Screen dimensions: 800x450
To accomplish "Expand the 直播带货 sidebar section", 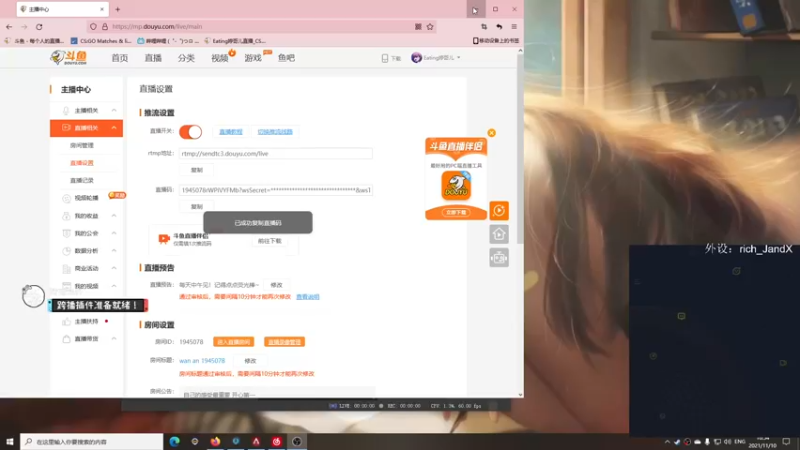I will 114,339.
